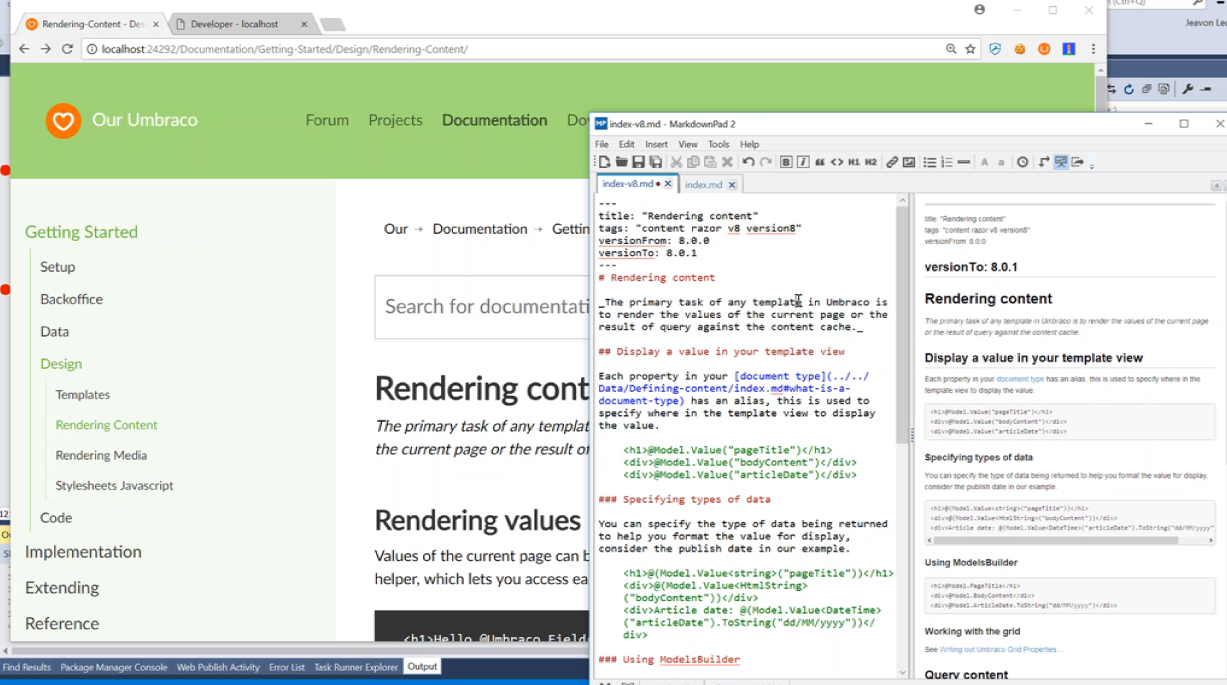Image resolution: width=1227 pixels, height=685 pixels.
Task: Apply Heading 1 format in MarkdownPad
Action: click(x=854, y=162)
